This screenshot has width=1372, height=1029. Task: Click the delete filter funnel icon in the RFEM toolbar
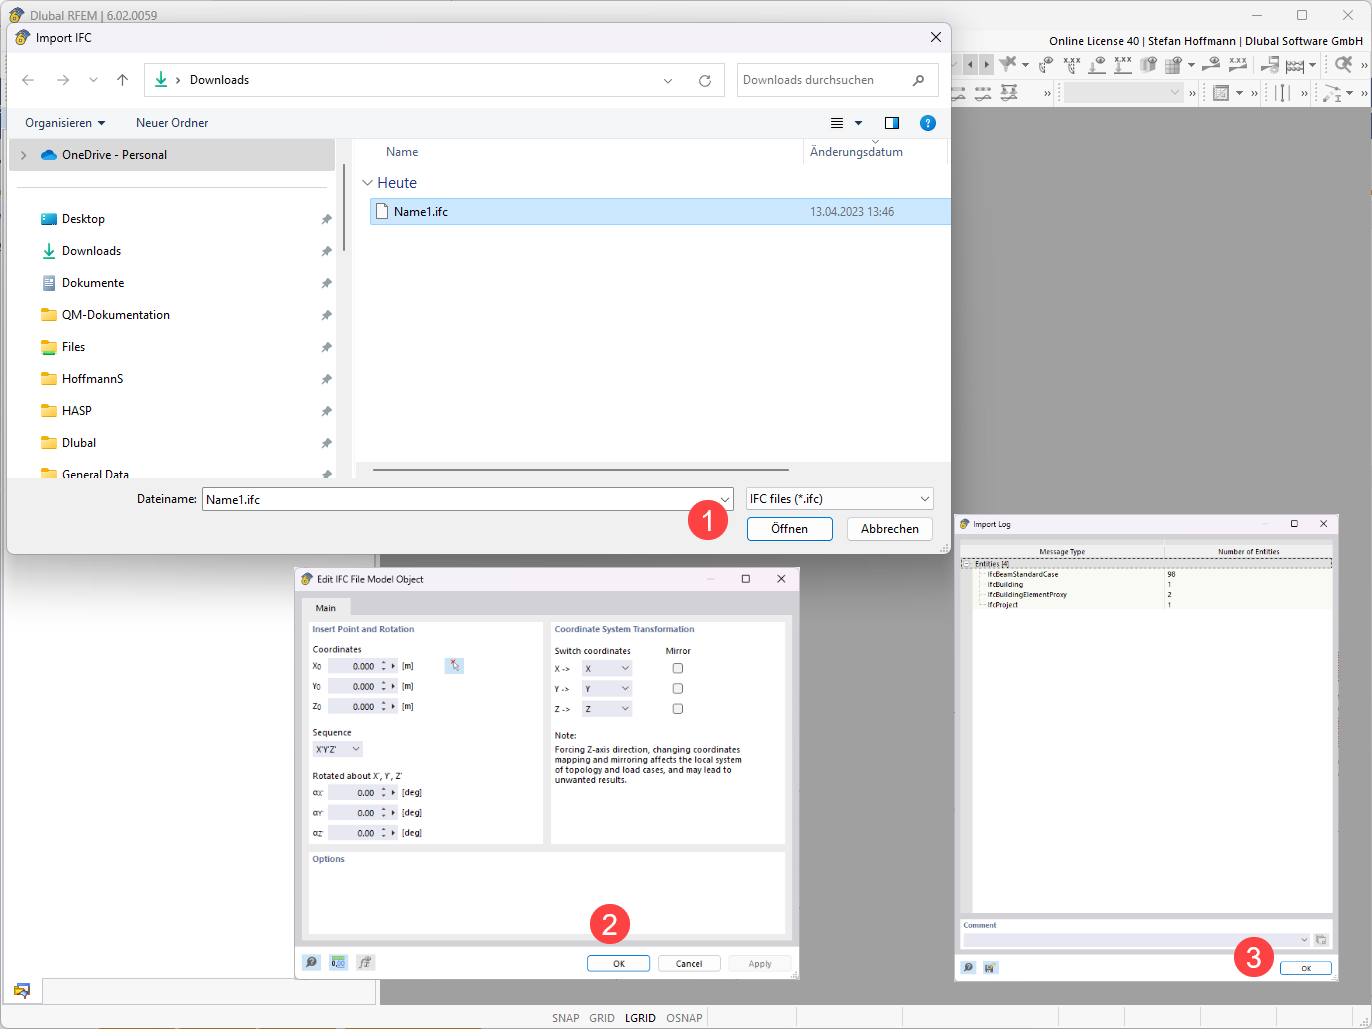click(1007, 64)
